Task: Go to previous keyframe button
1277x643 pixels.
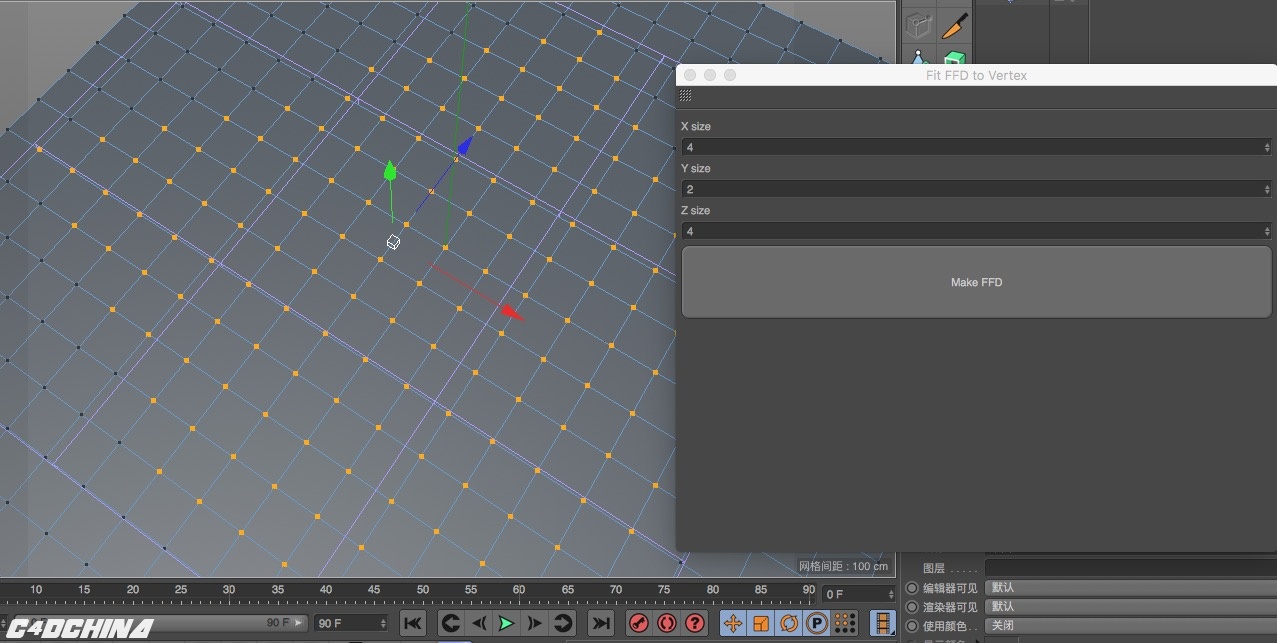Action: point(451,623)
